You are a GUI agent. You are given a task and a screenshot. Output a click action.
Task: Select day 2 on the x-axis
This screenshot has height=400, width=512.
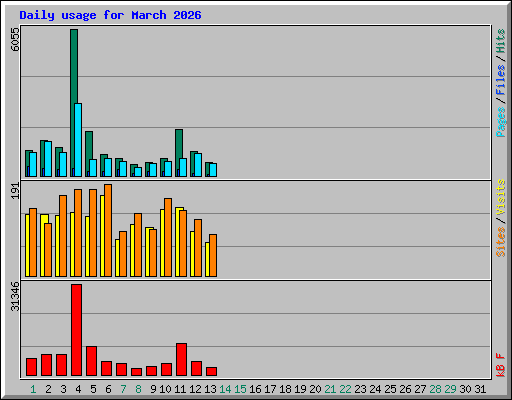48,389
